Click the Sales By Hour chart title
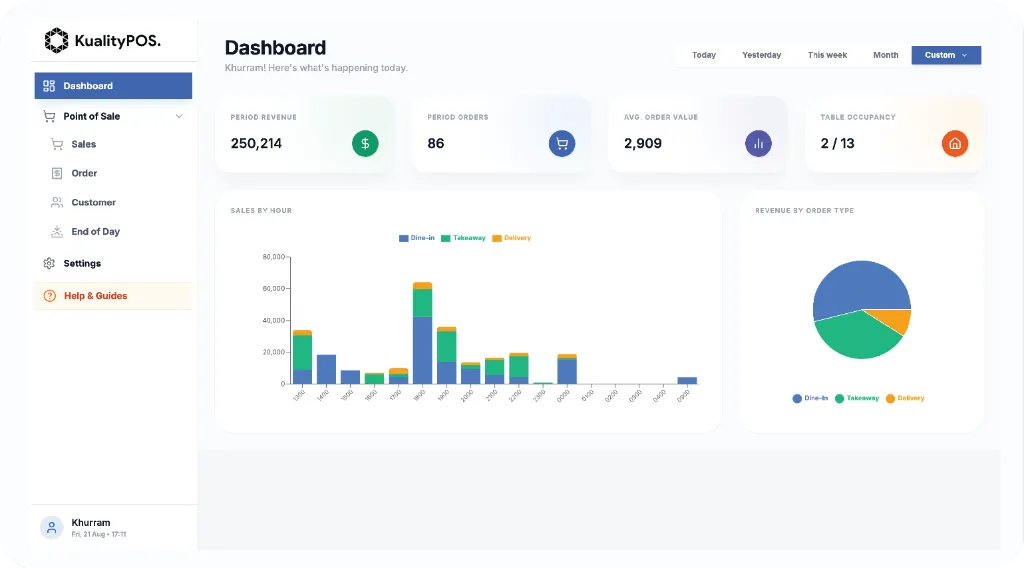 (261, 210)
